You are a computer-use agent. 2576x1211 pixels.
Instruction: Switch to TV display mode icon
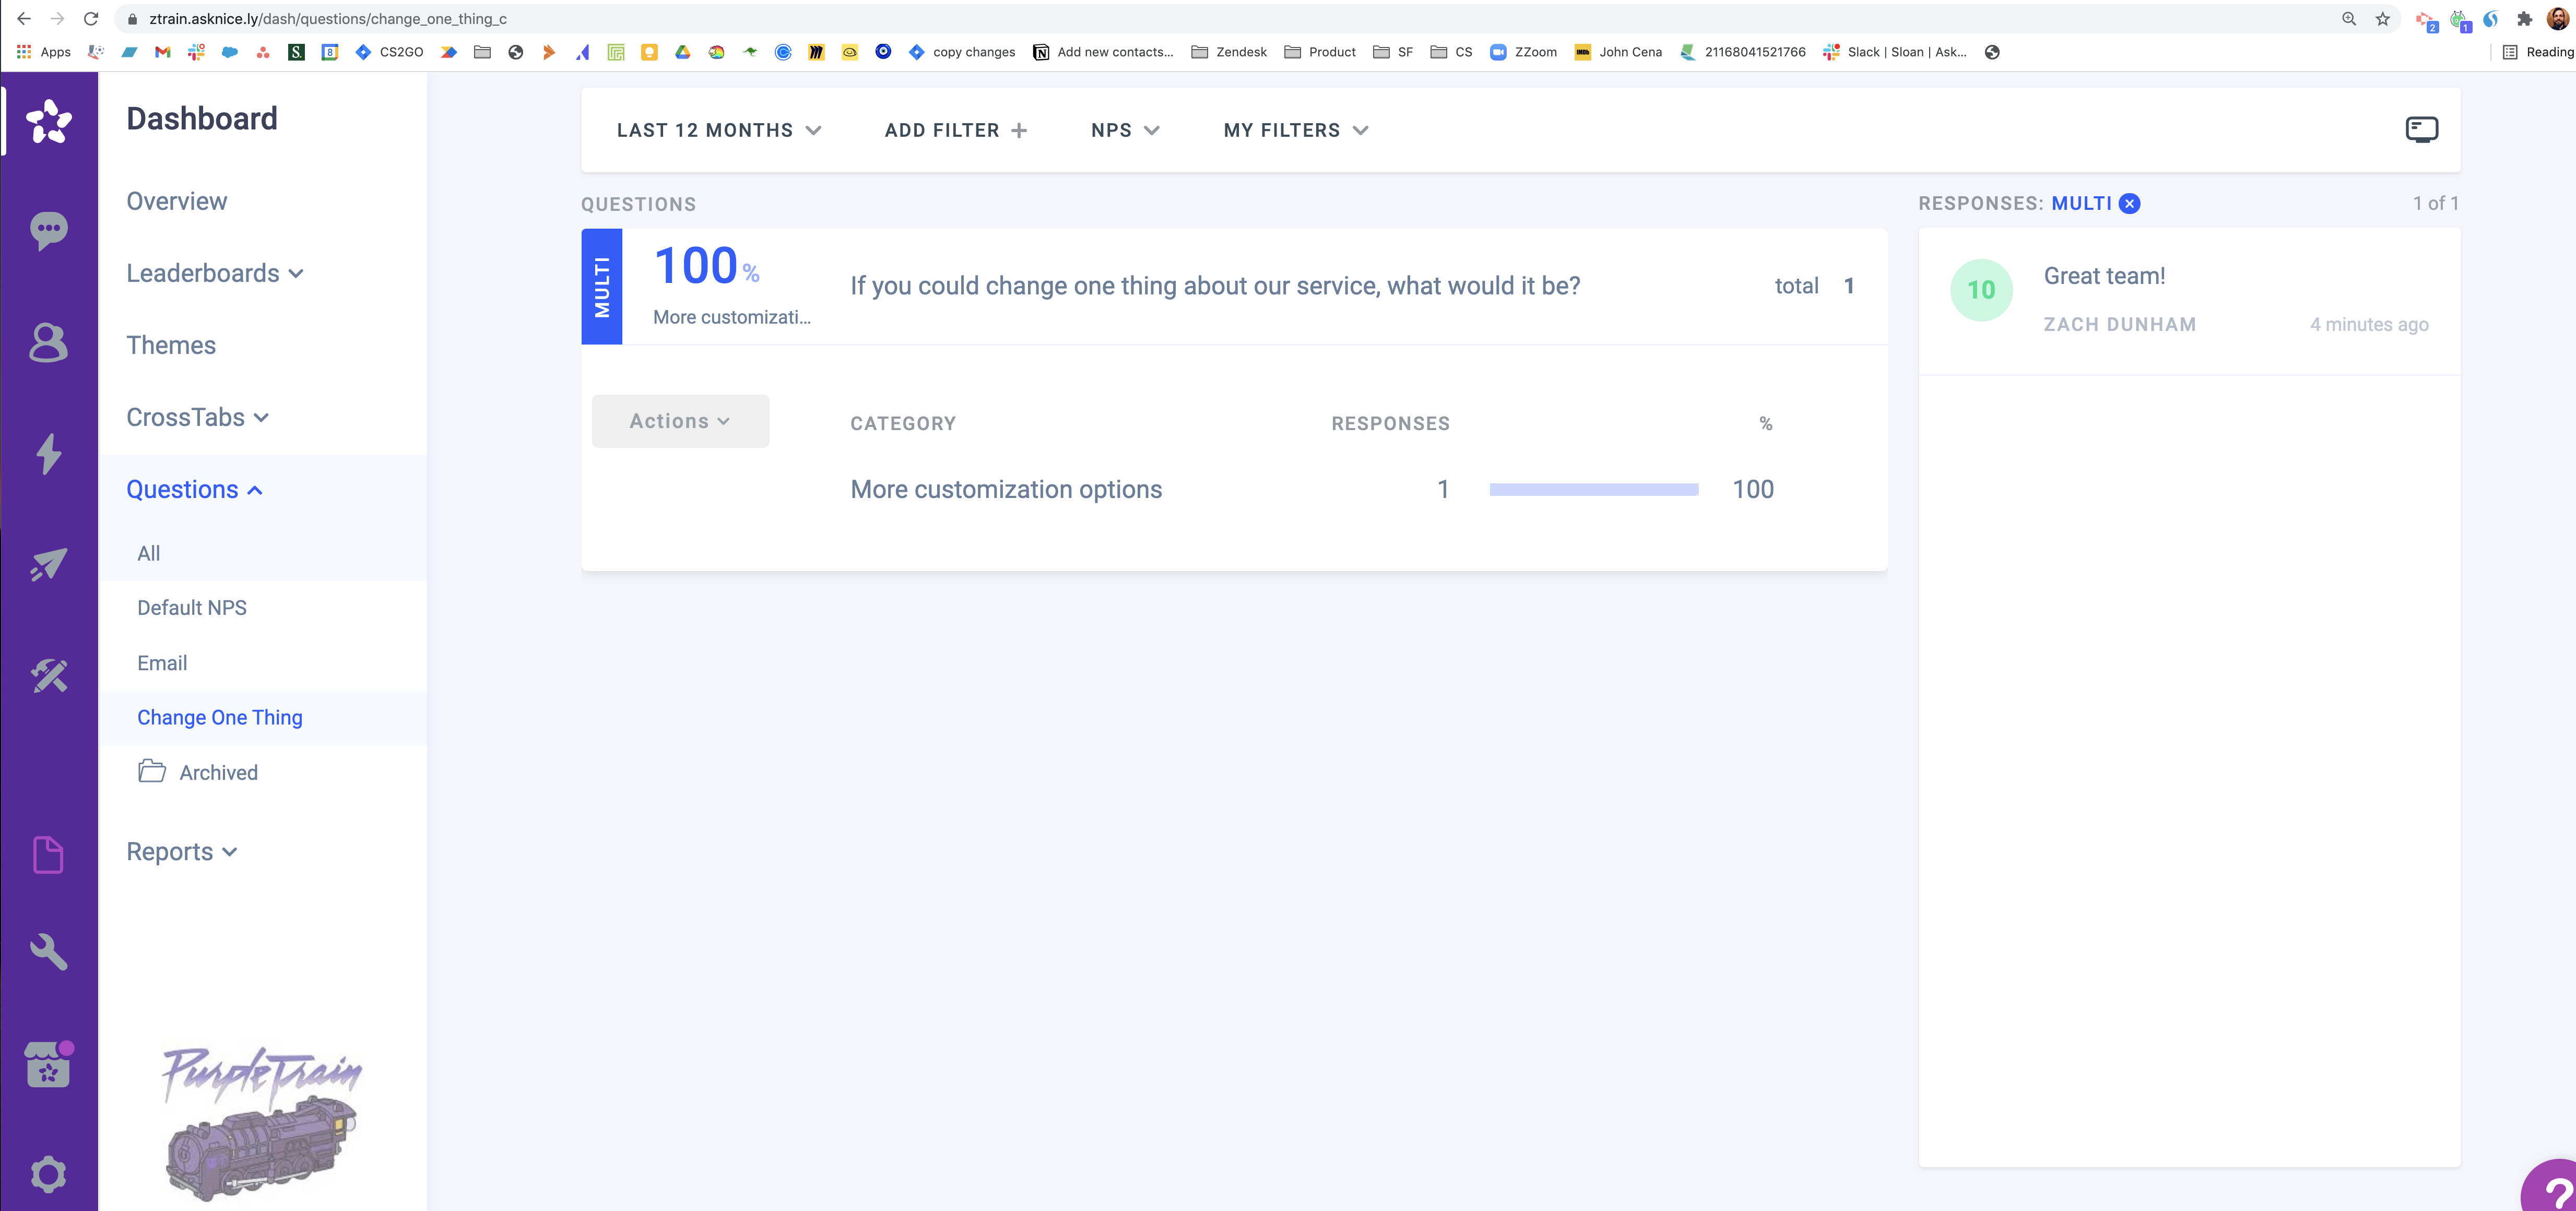(x=2421, y=130)
